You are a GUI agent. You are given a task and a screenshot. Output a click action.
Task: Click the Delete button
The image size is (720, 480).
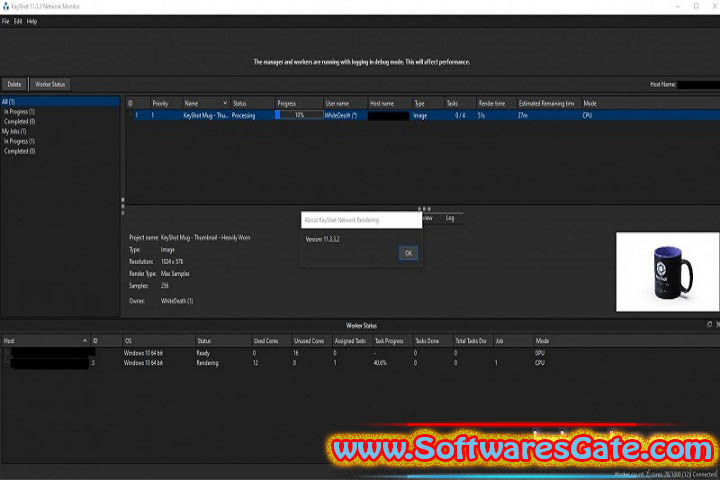pos(14,85)
